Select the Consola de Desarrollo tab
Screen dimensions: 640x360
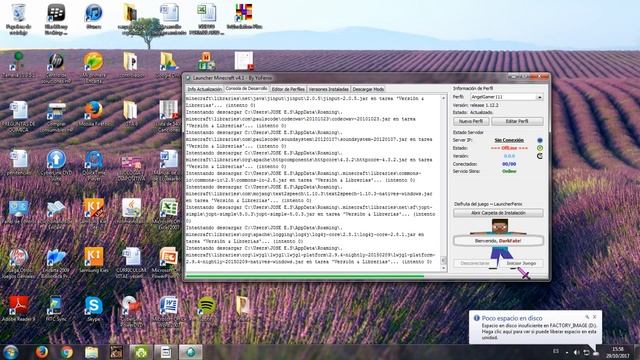tap(246, 88)
